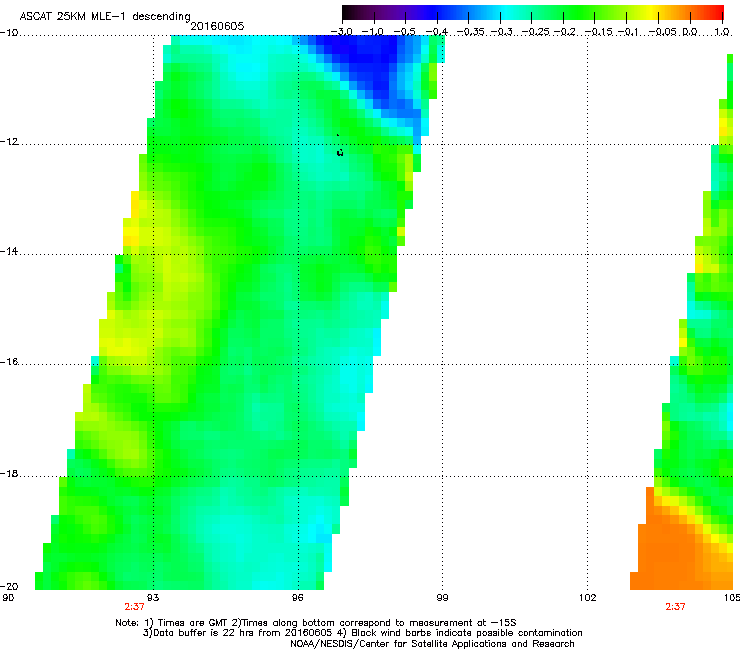740x650 pixels.
Task: Click note "2)Times along bottom correspond to measurement"
Action: (360, 623)
